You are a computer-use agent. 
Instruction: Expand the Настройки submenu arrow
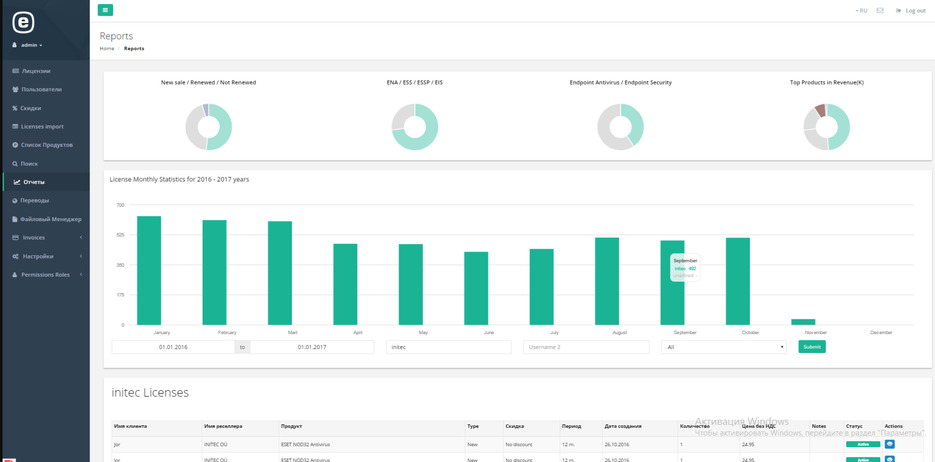81,256
